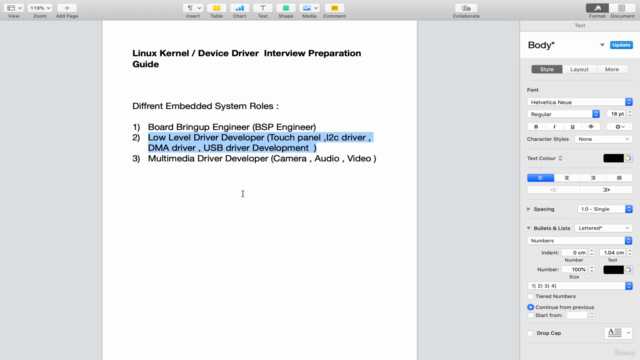Toggle Bold formatting
The width and height of the screenshot is (640, 360).
[x=536, y=127]
